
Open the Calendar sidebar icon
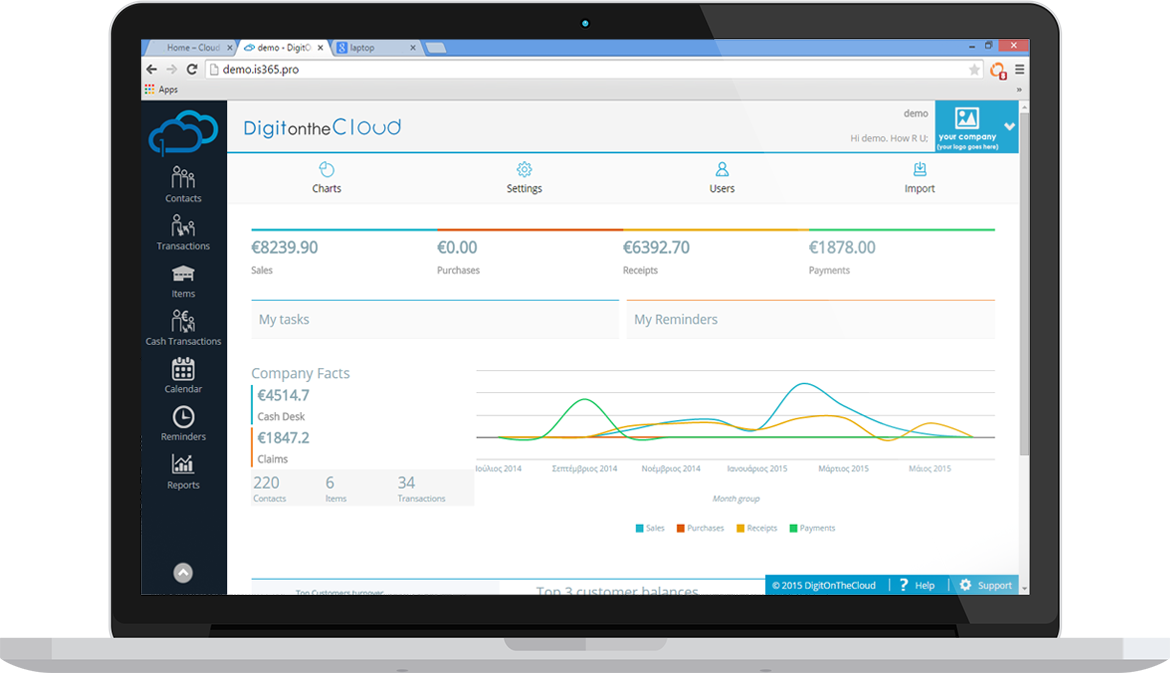(x=183, y=369)
